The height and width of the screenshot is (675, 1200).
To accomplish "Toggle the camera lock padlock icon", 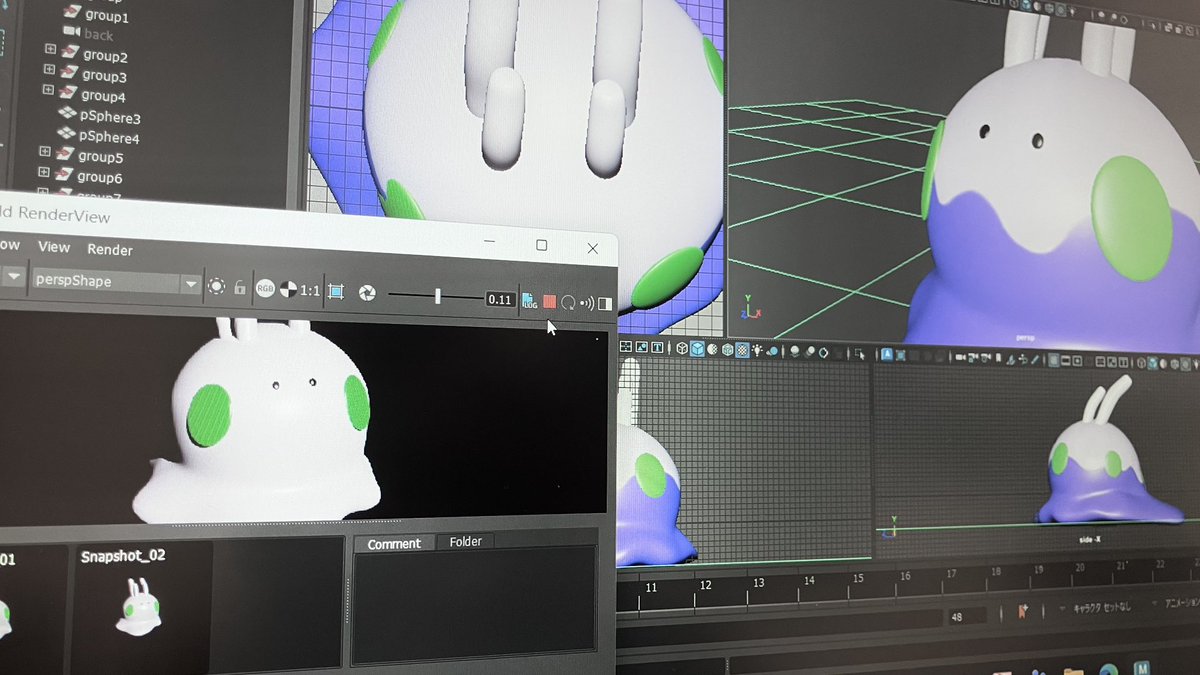I will coord(240,288).
